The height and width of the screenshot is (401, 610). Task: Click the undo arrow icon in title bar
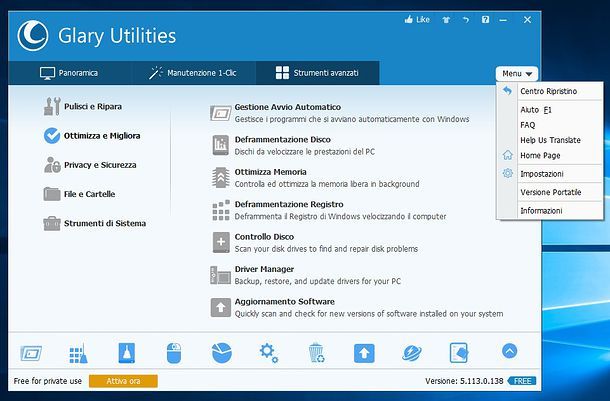466,20
